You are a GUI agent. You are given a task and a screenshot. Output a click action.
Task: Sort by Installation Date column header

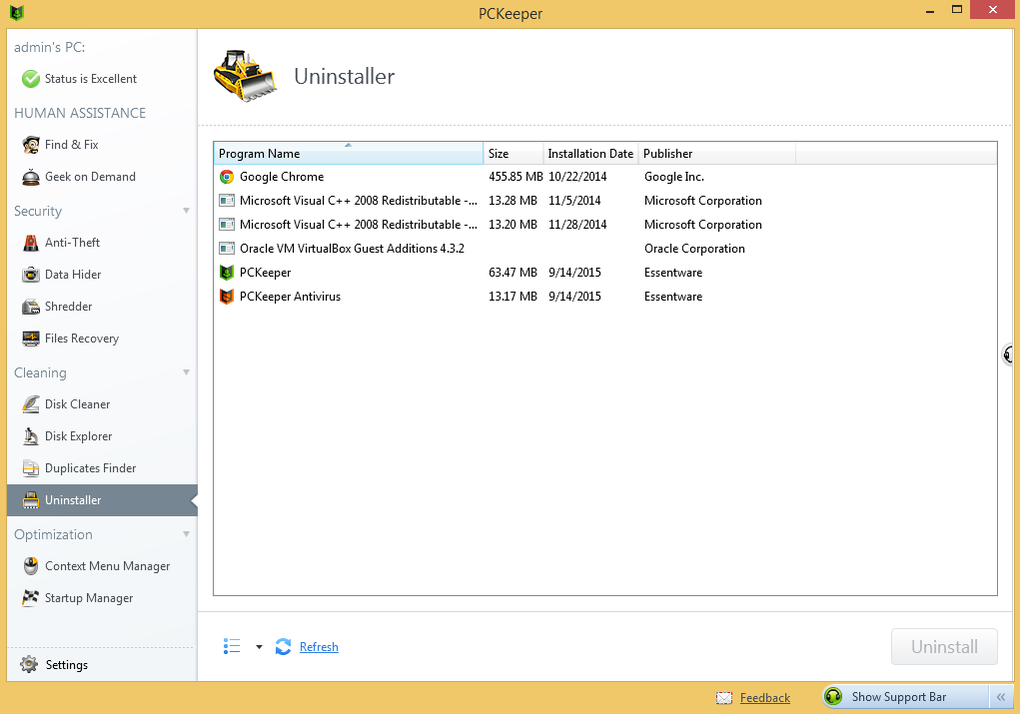591,153
